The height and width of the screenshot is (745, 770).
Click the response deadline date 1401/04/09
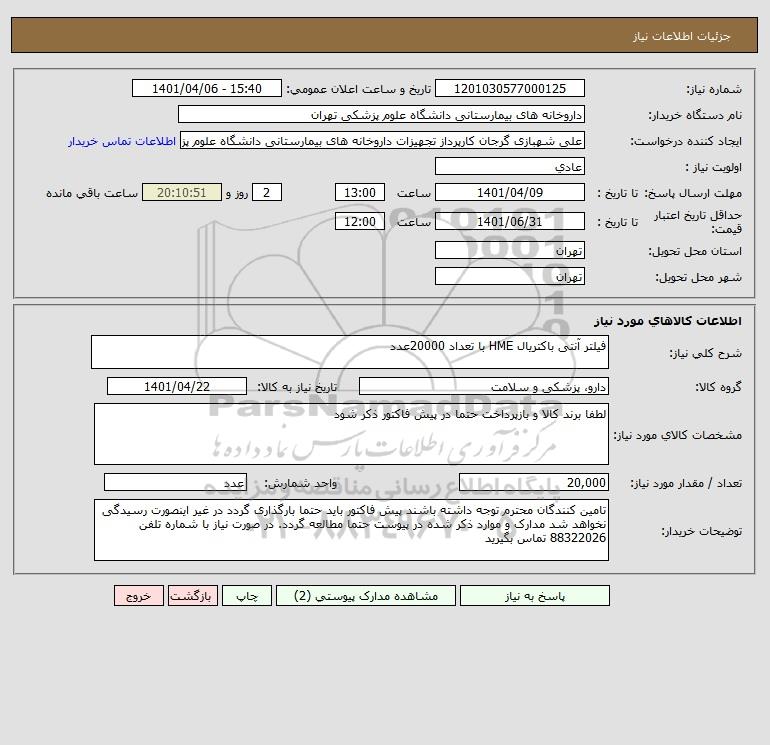(510, 193)
